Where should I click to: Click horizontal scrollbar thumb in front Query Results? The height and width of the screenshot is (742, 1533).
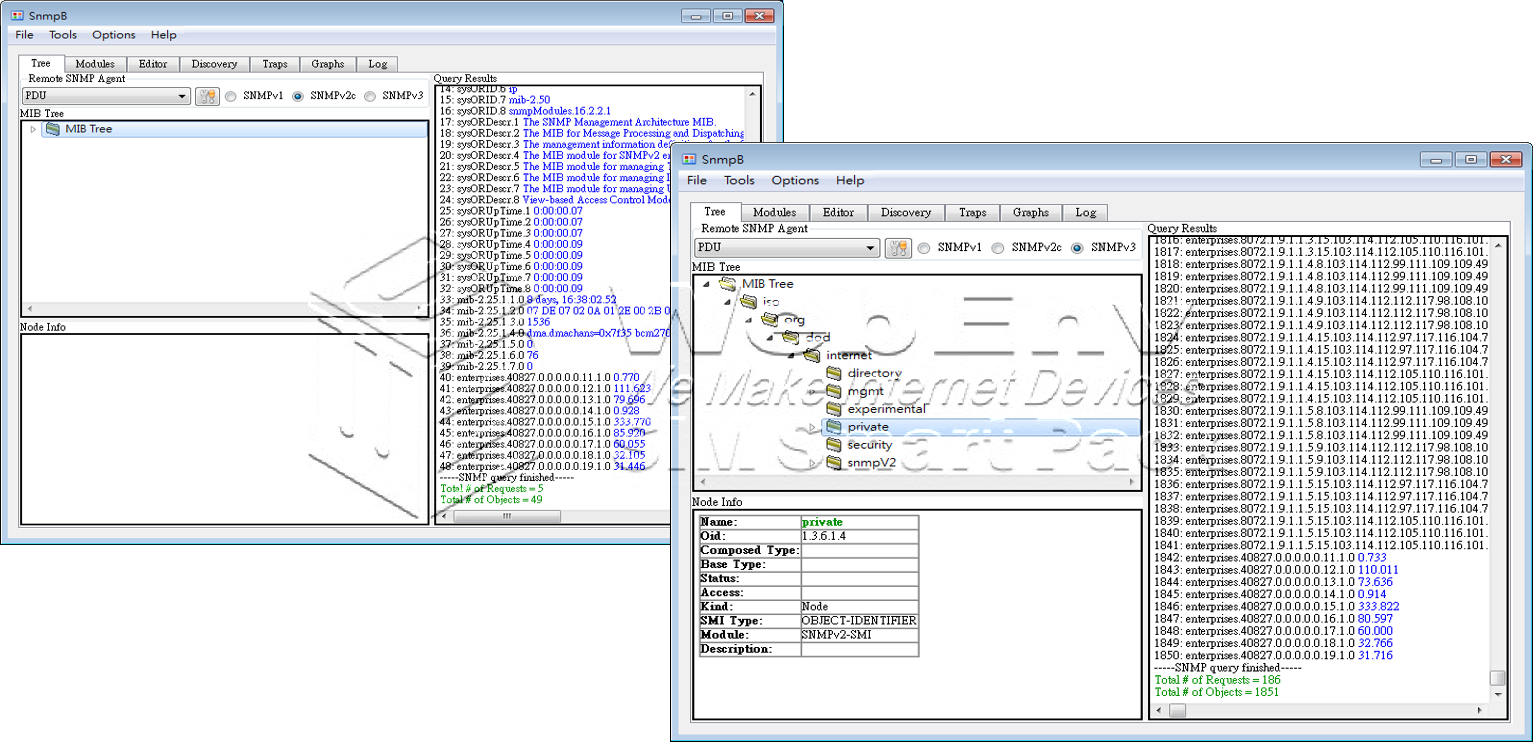[x=1177, y=710]
